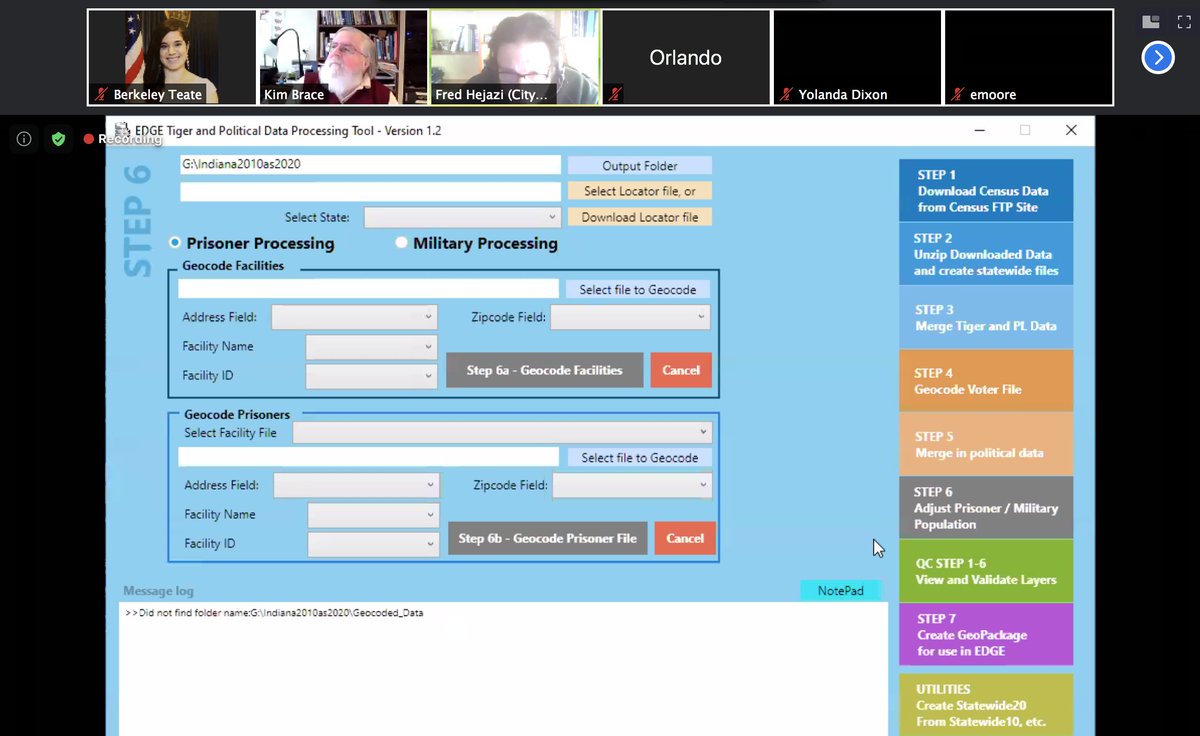The image size is (1200, 736).
Task: Open UTILITIES Create Statewide20 panel
Action: [985, 705]
